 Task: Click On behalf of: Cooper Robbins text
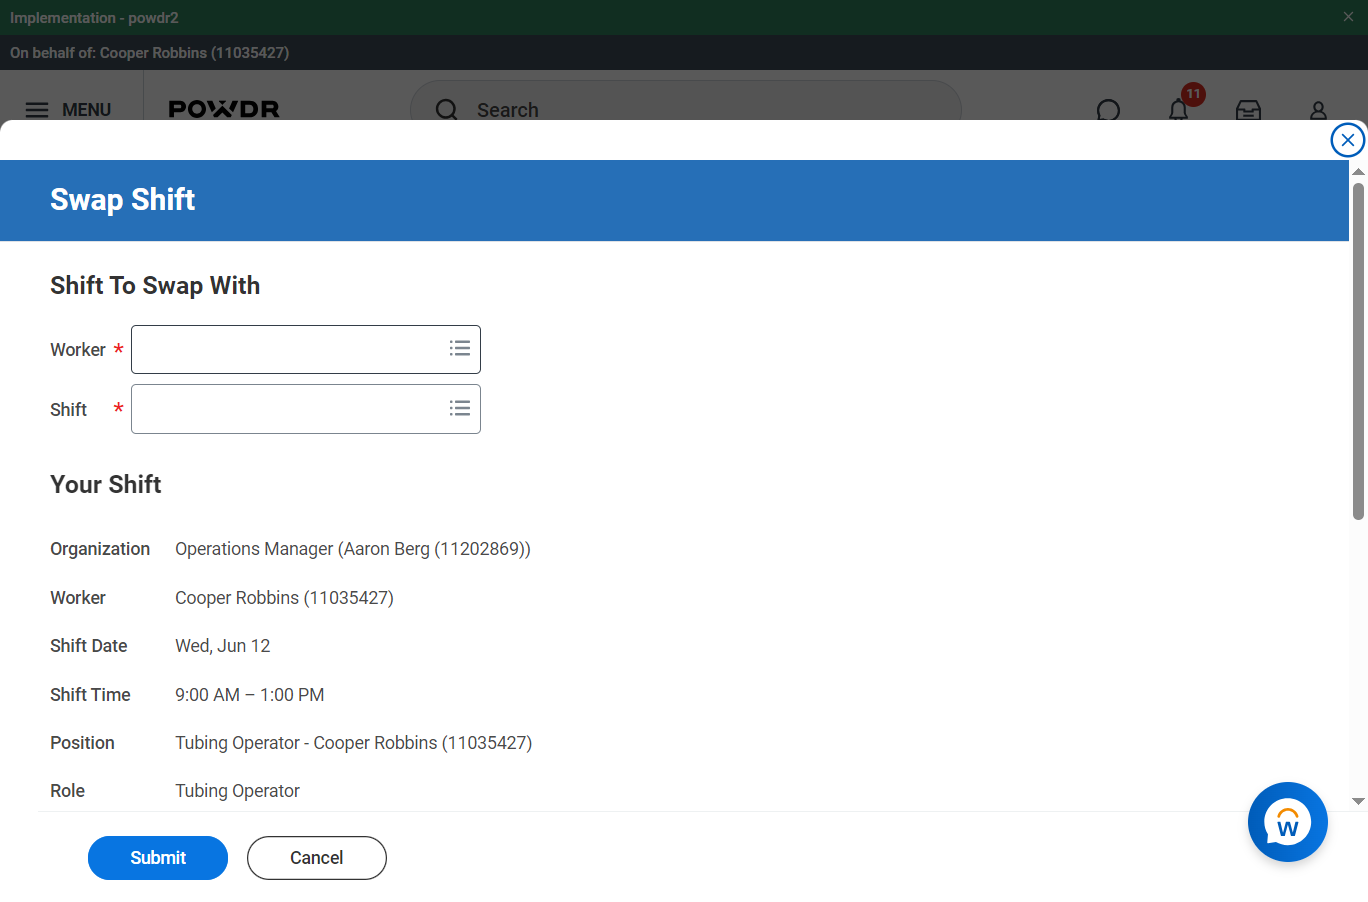150,53
